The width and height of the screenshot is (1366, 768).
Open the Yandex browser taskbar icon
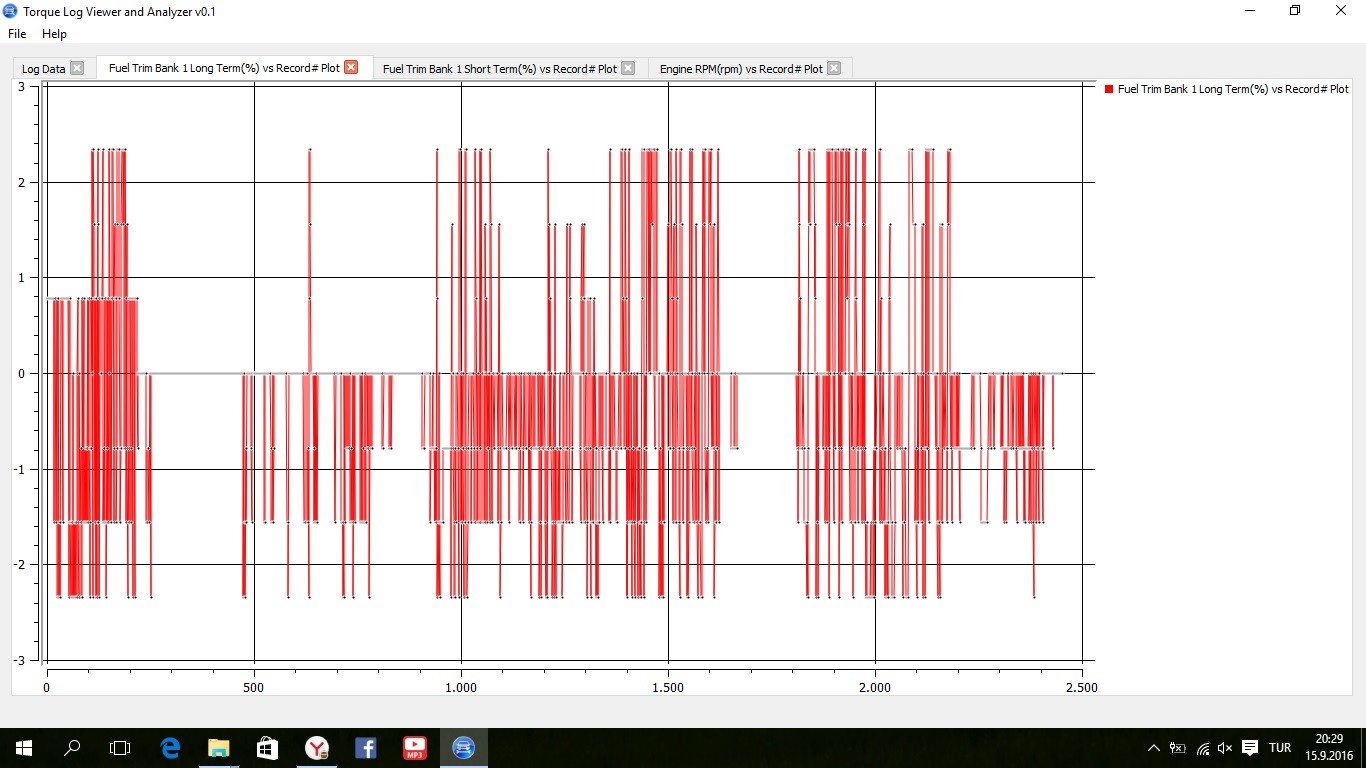point(316,748)
